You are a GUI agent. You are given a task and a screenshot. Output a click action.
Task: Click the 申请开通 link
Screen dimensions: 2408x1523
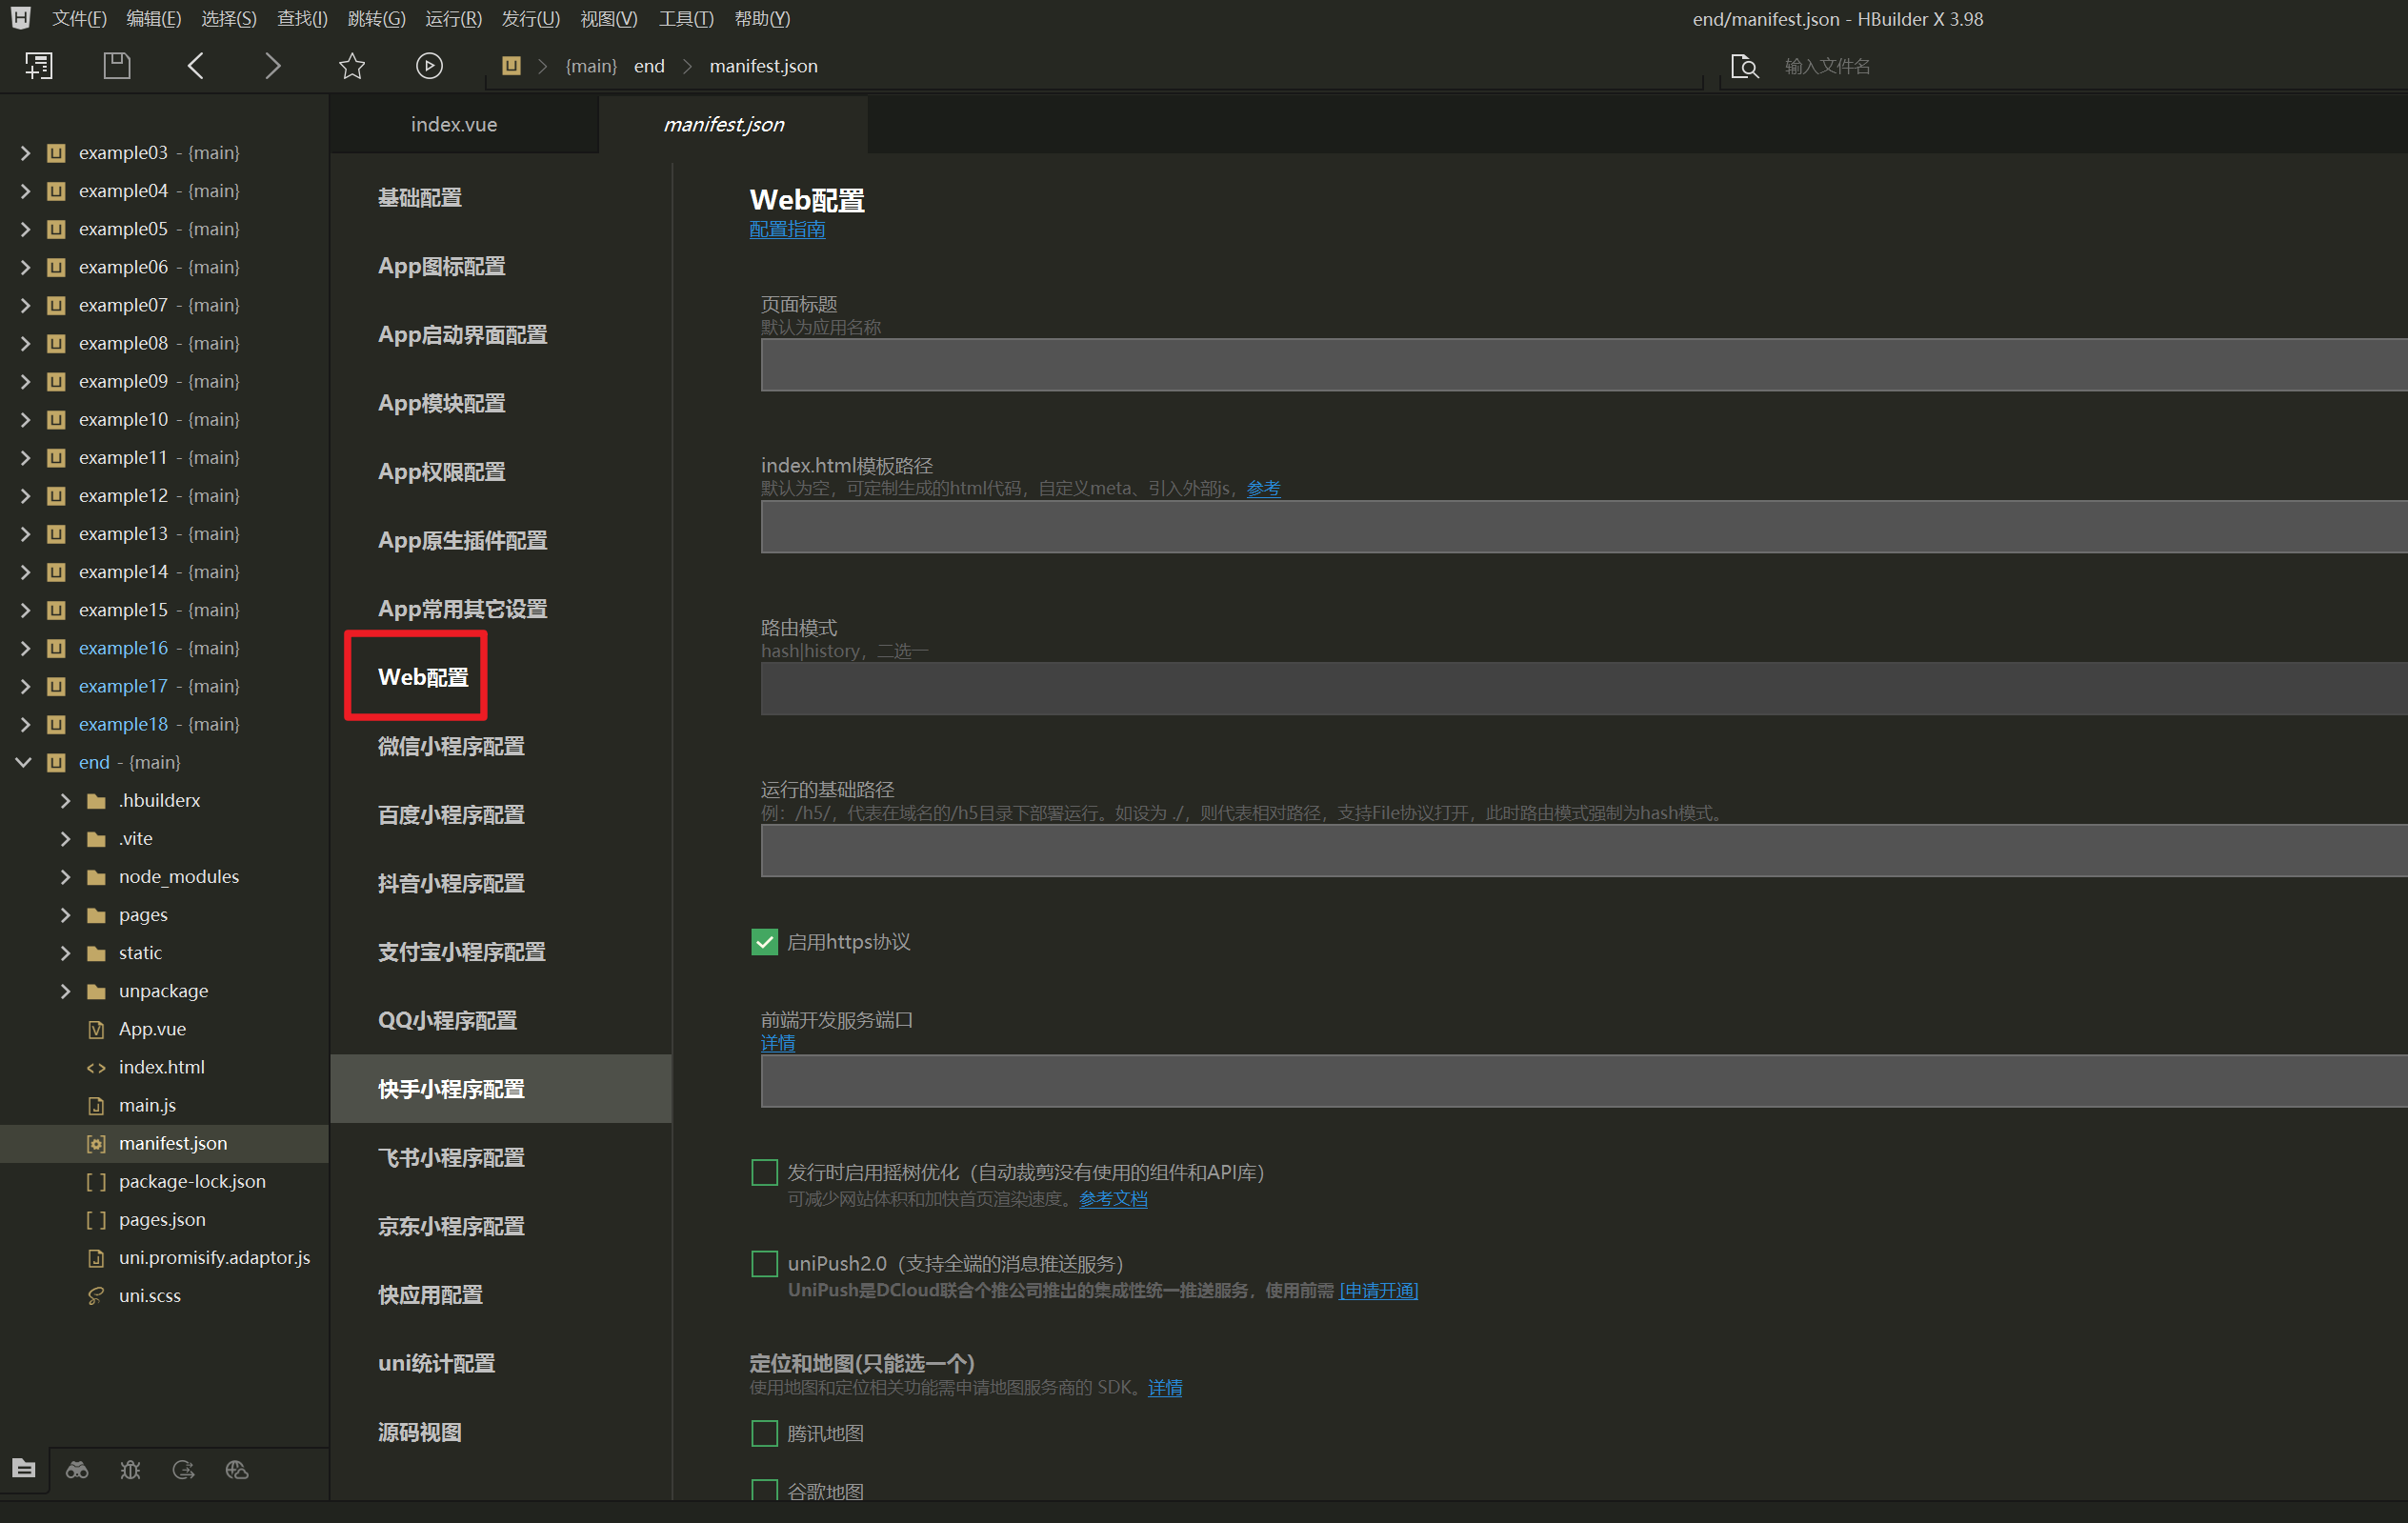(x=1378, y=1290)
